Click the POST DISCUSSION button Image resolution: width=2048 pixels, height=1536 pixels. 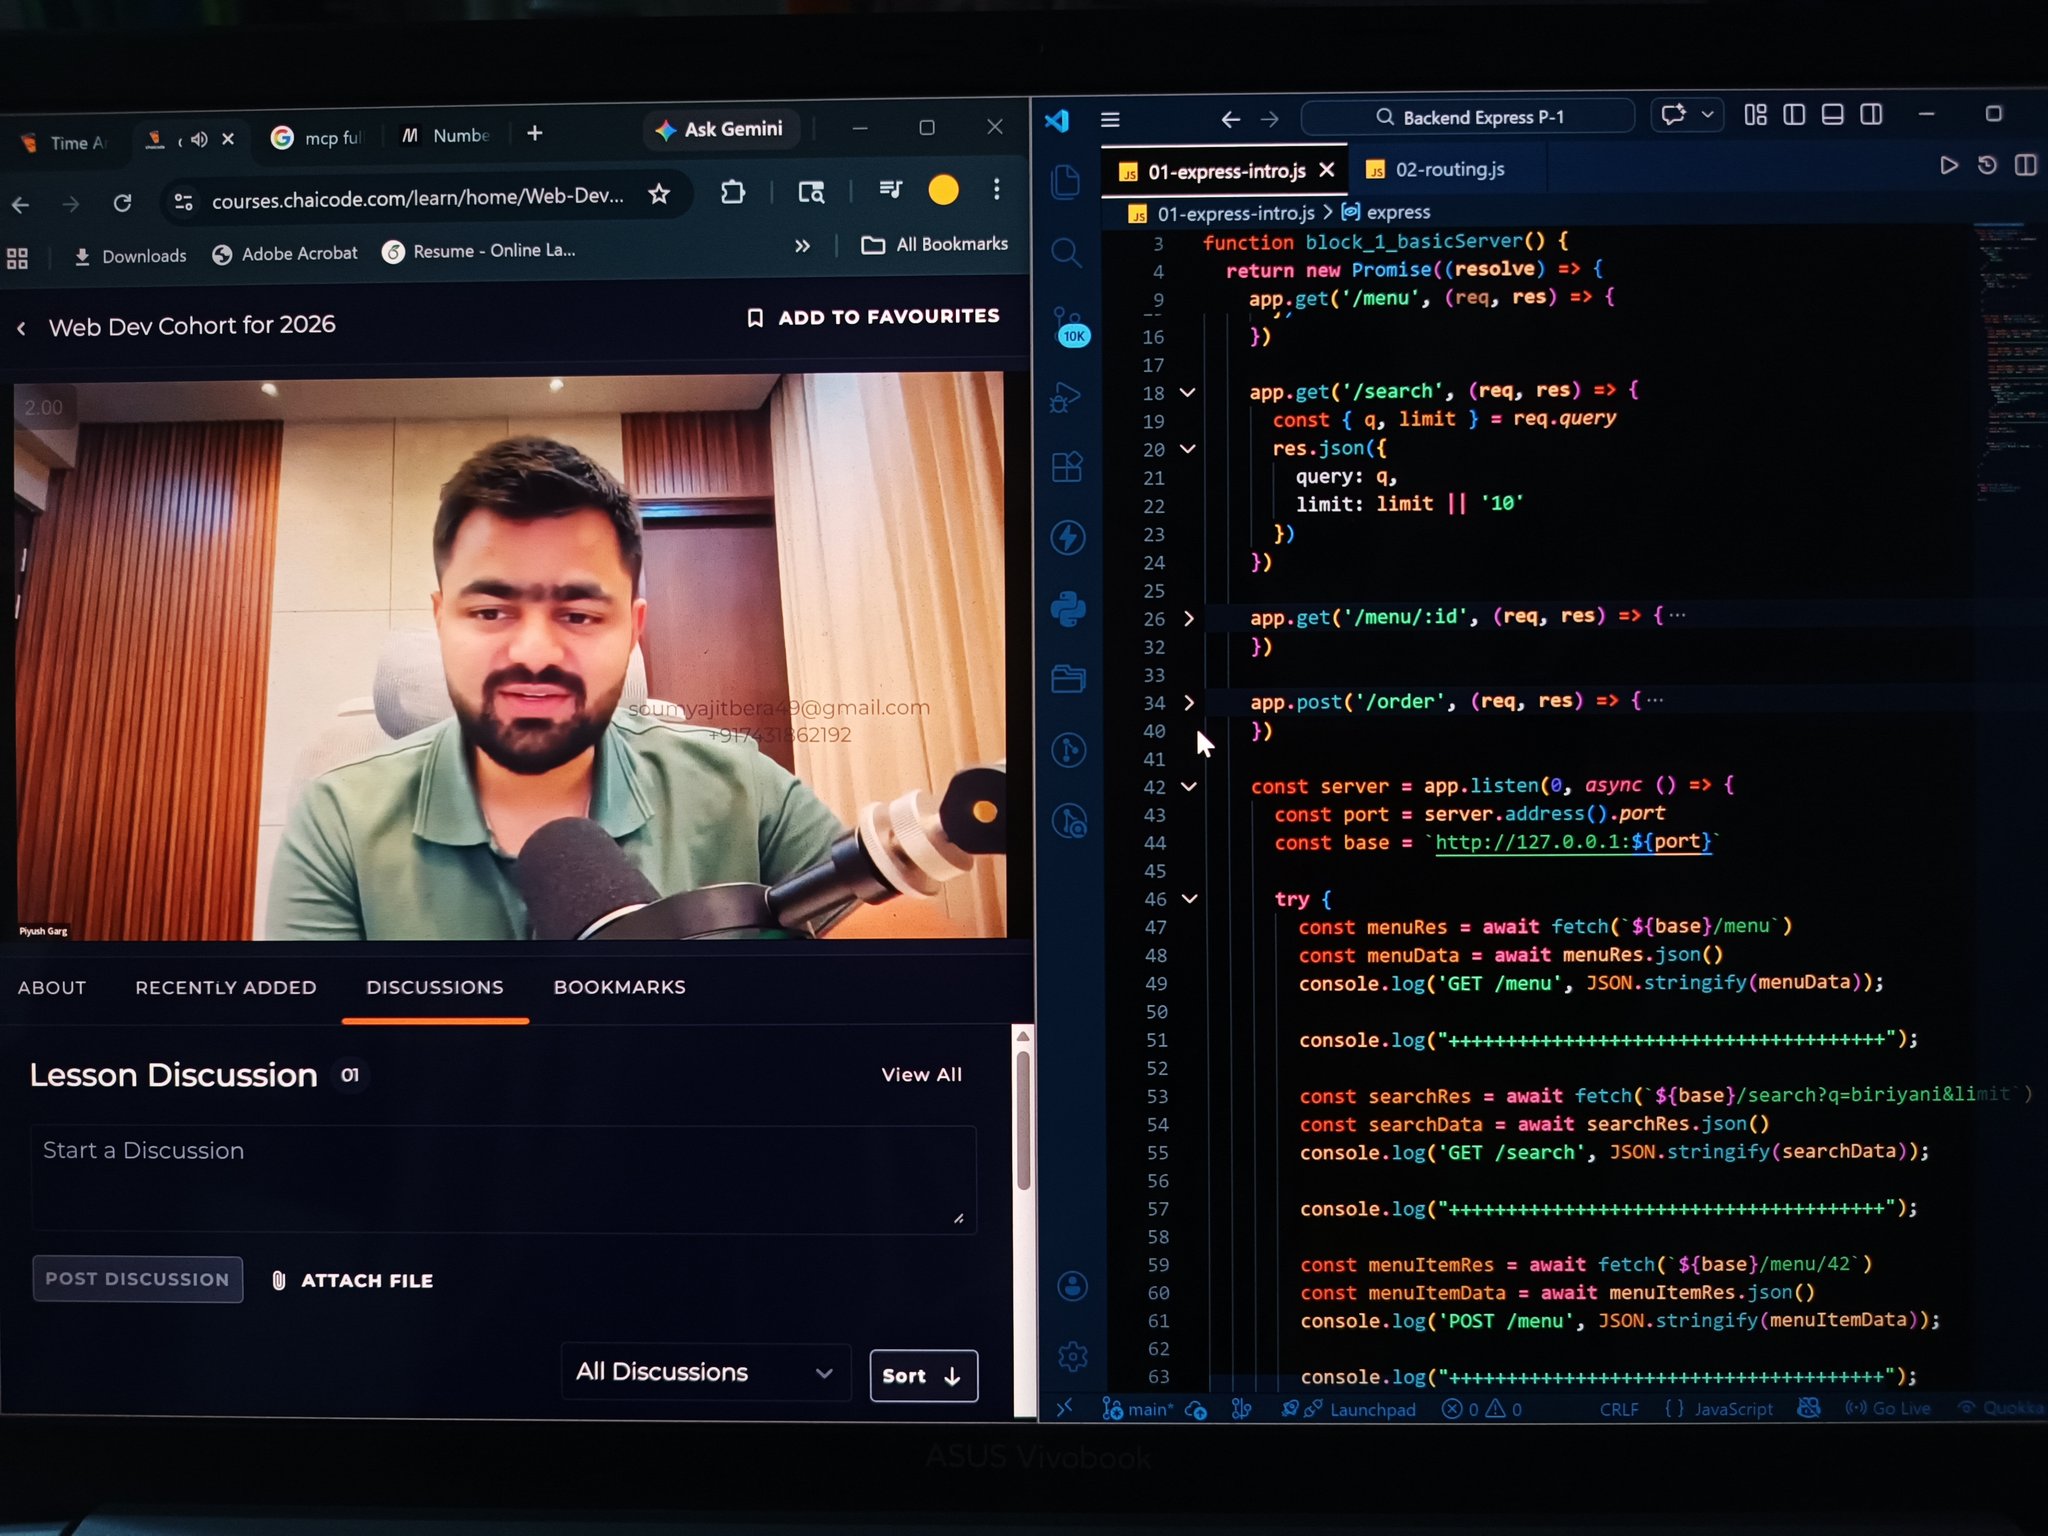pyautogui.click(x=137, y=1279)
